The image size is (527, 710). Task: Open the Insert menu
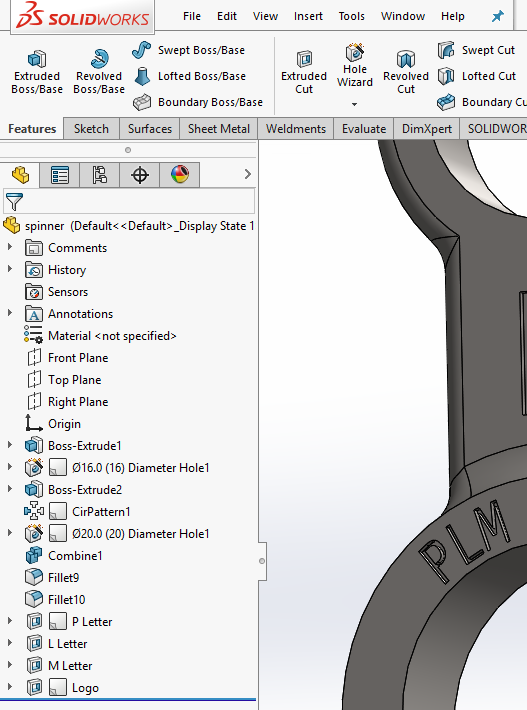click(308, 16)
